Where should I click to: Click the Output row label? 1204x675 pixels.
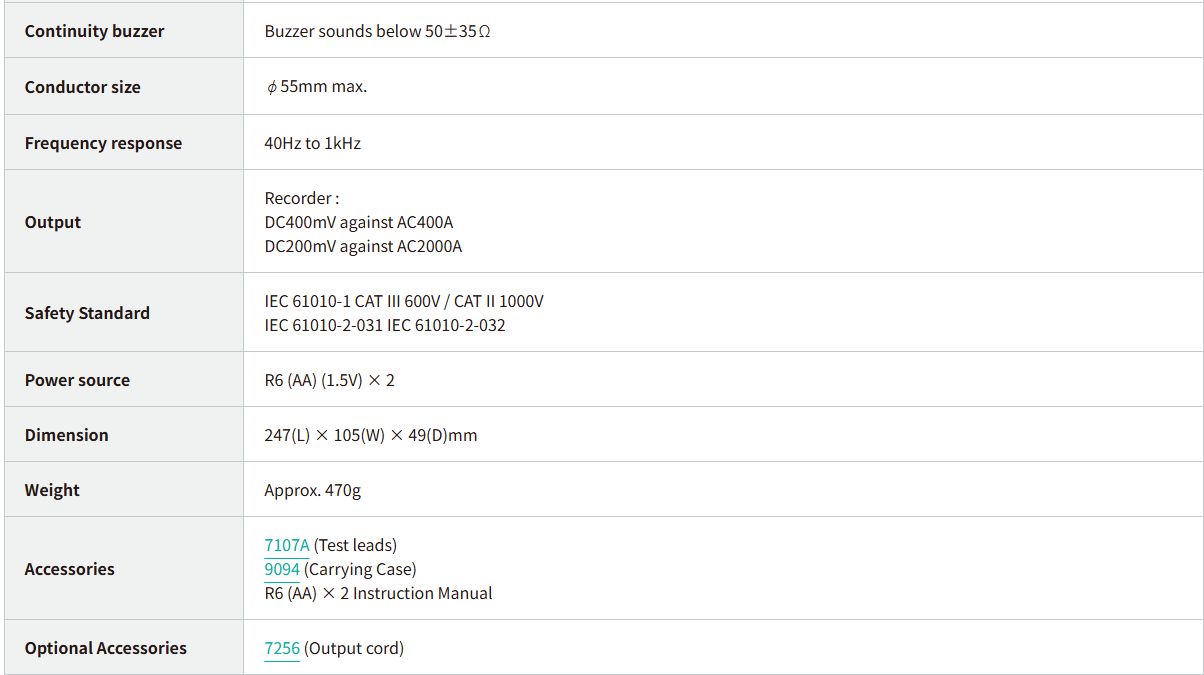coord(53,222)
